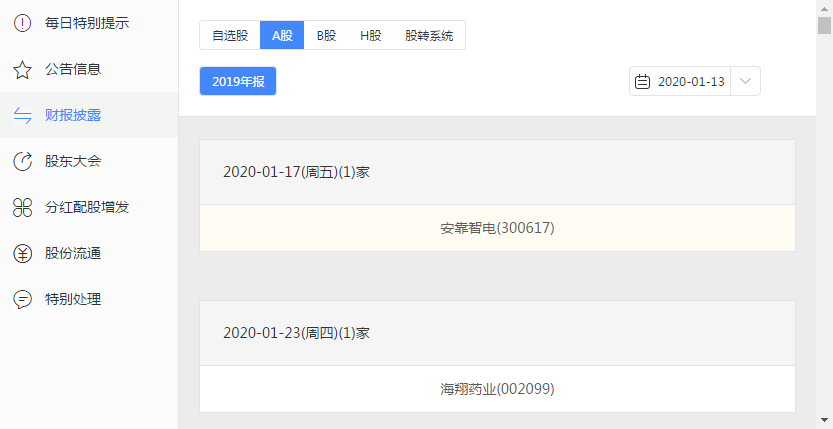Click the four-circles icon beside 分红配股增发
This screenshot has height=429, width=833.
point(22,207)
